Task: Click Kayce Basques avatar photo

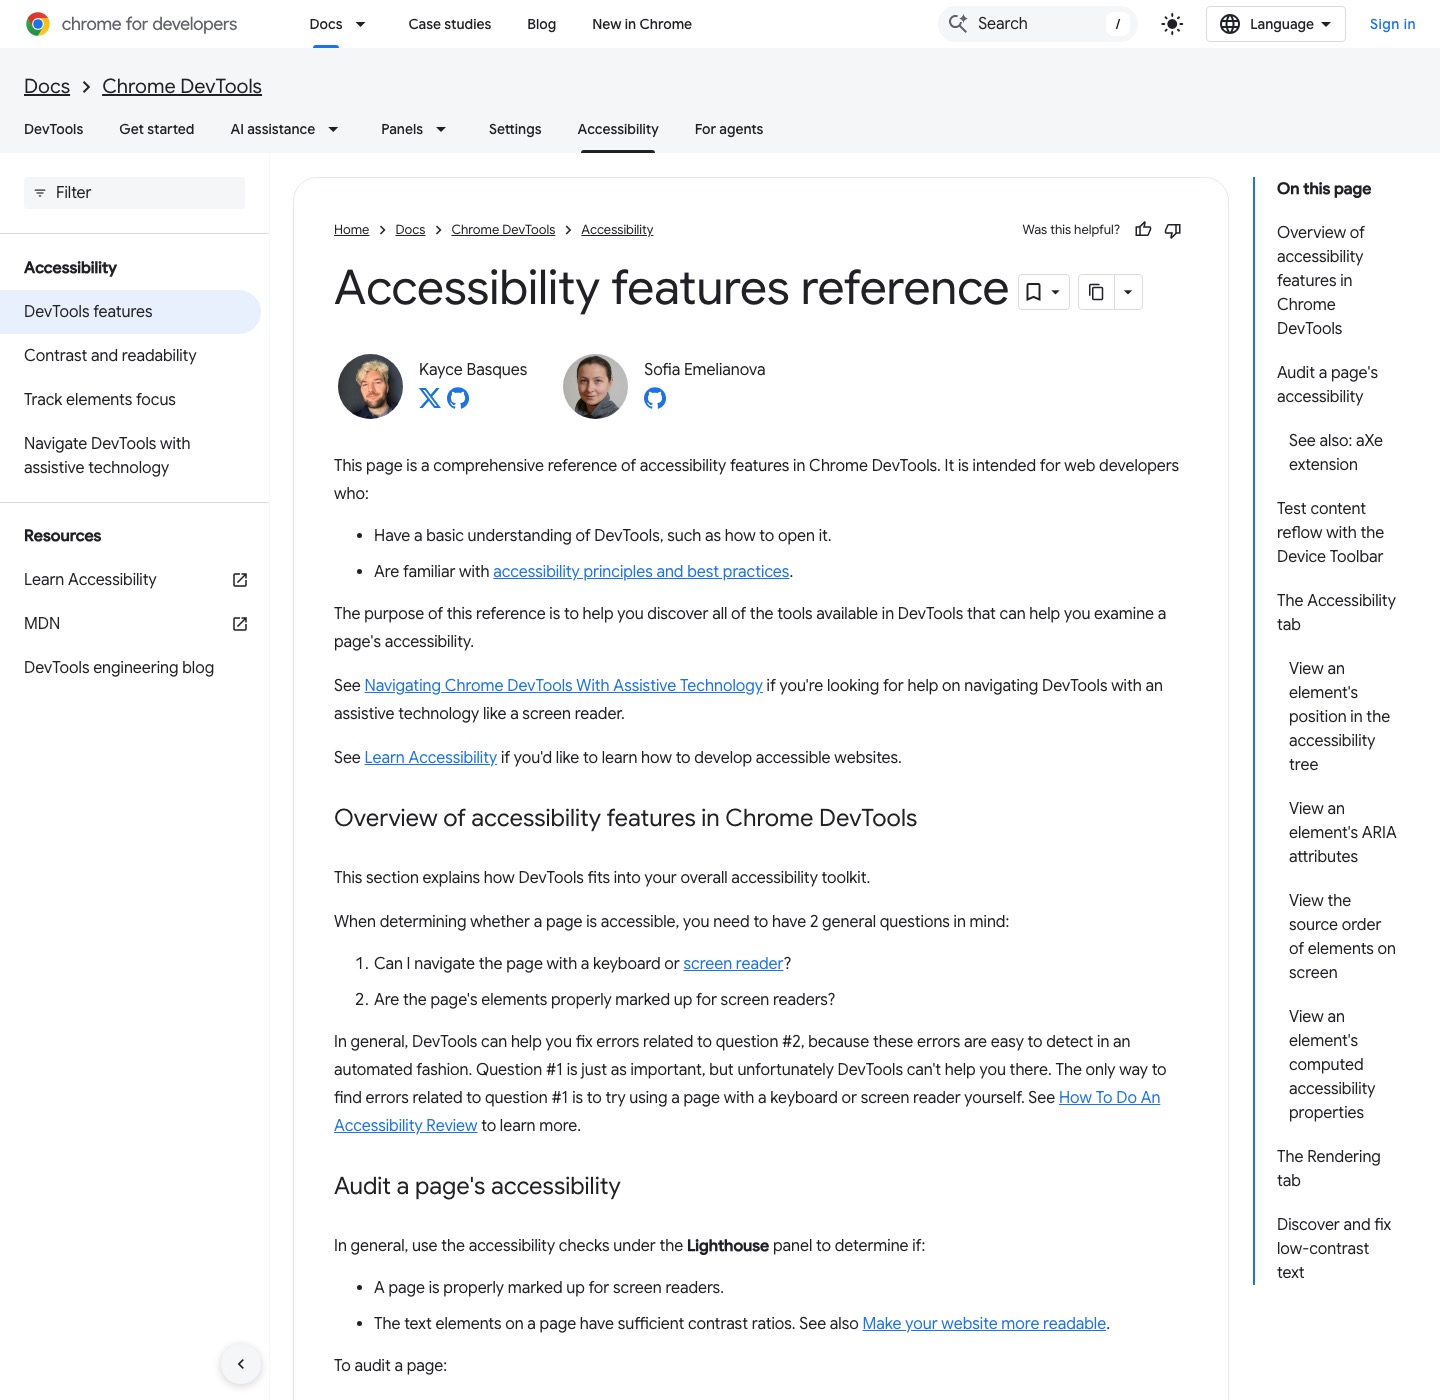Action: tap(371, 386)
